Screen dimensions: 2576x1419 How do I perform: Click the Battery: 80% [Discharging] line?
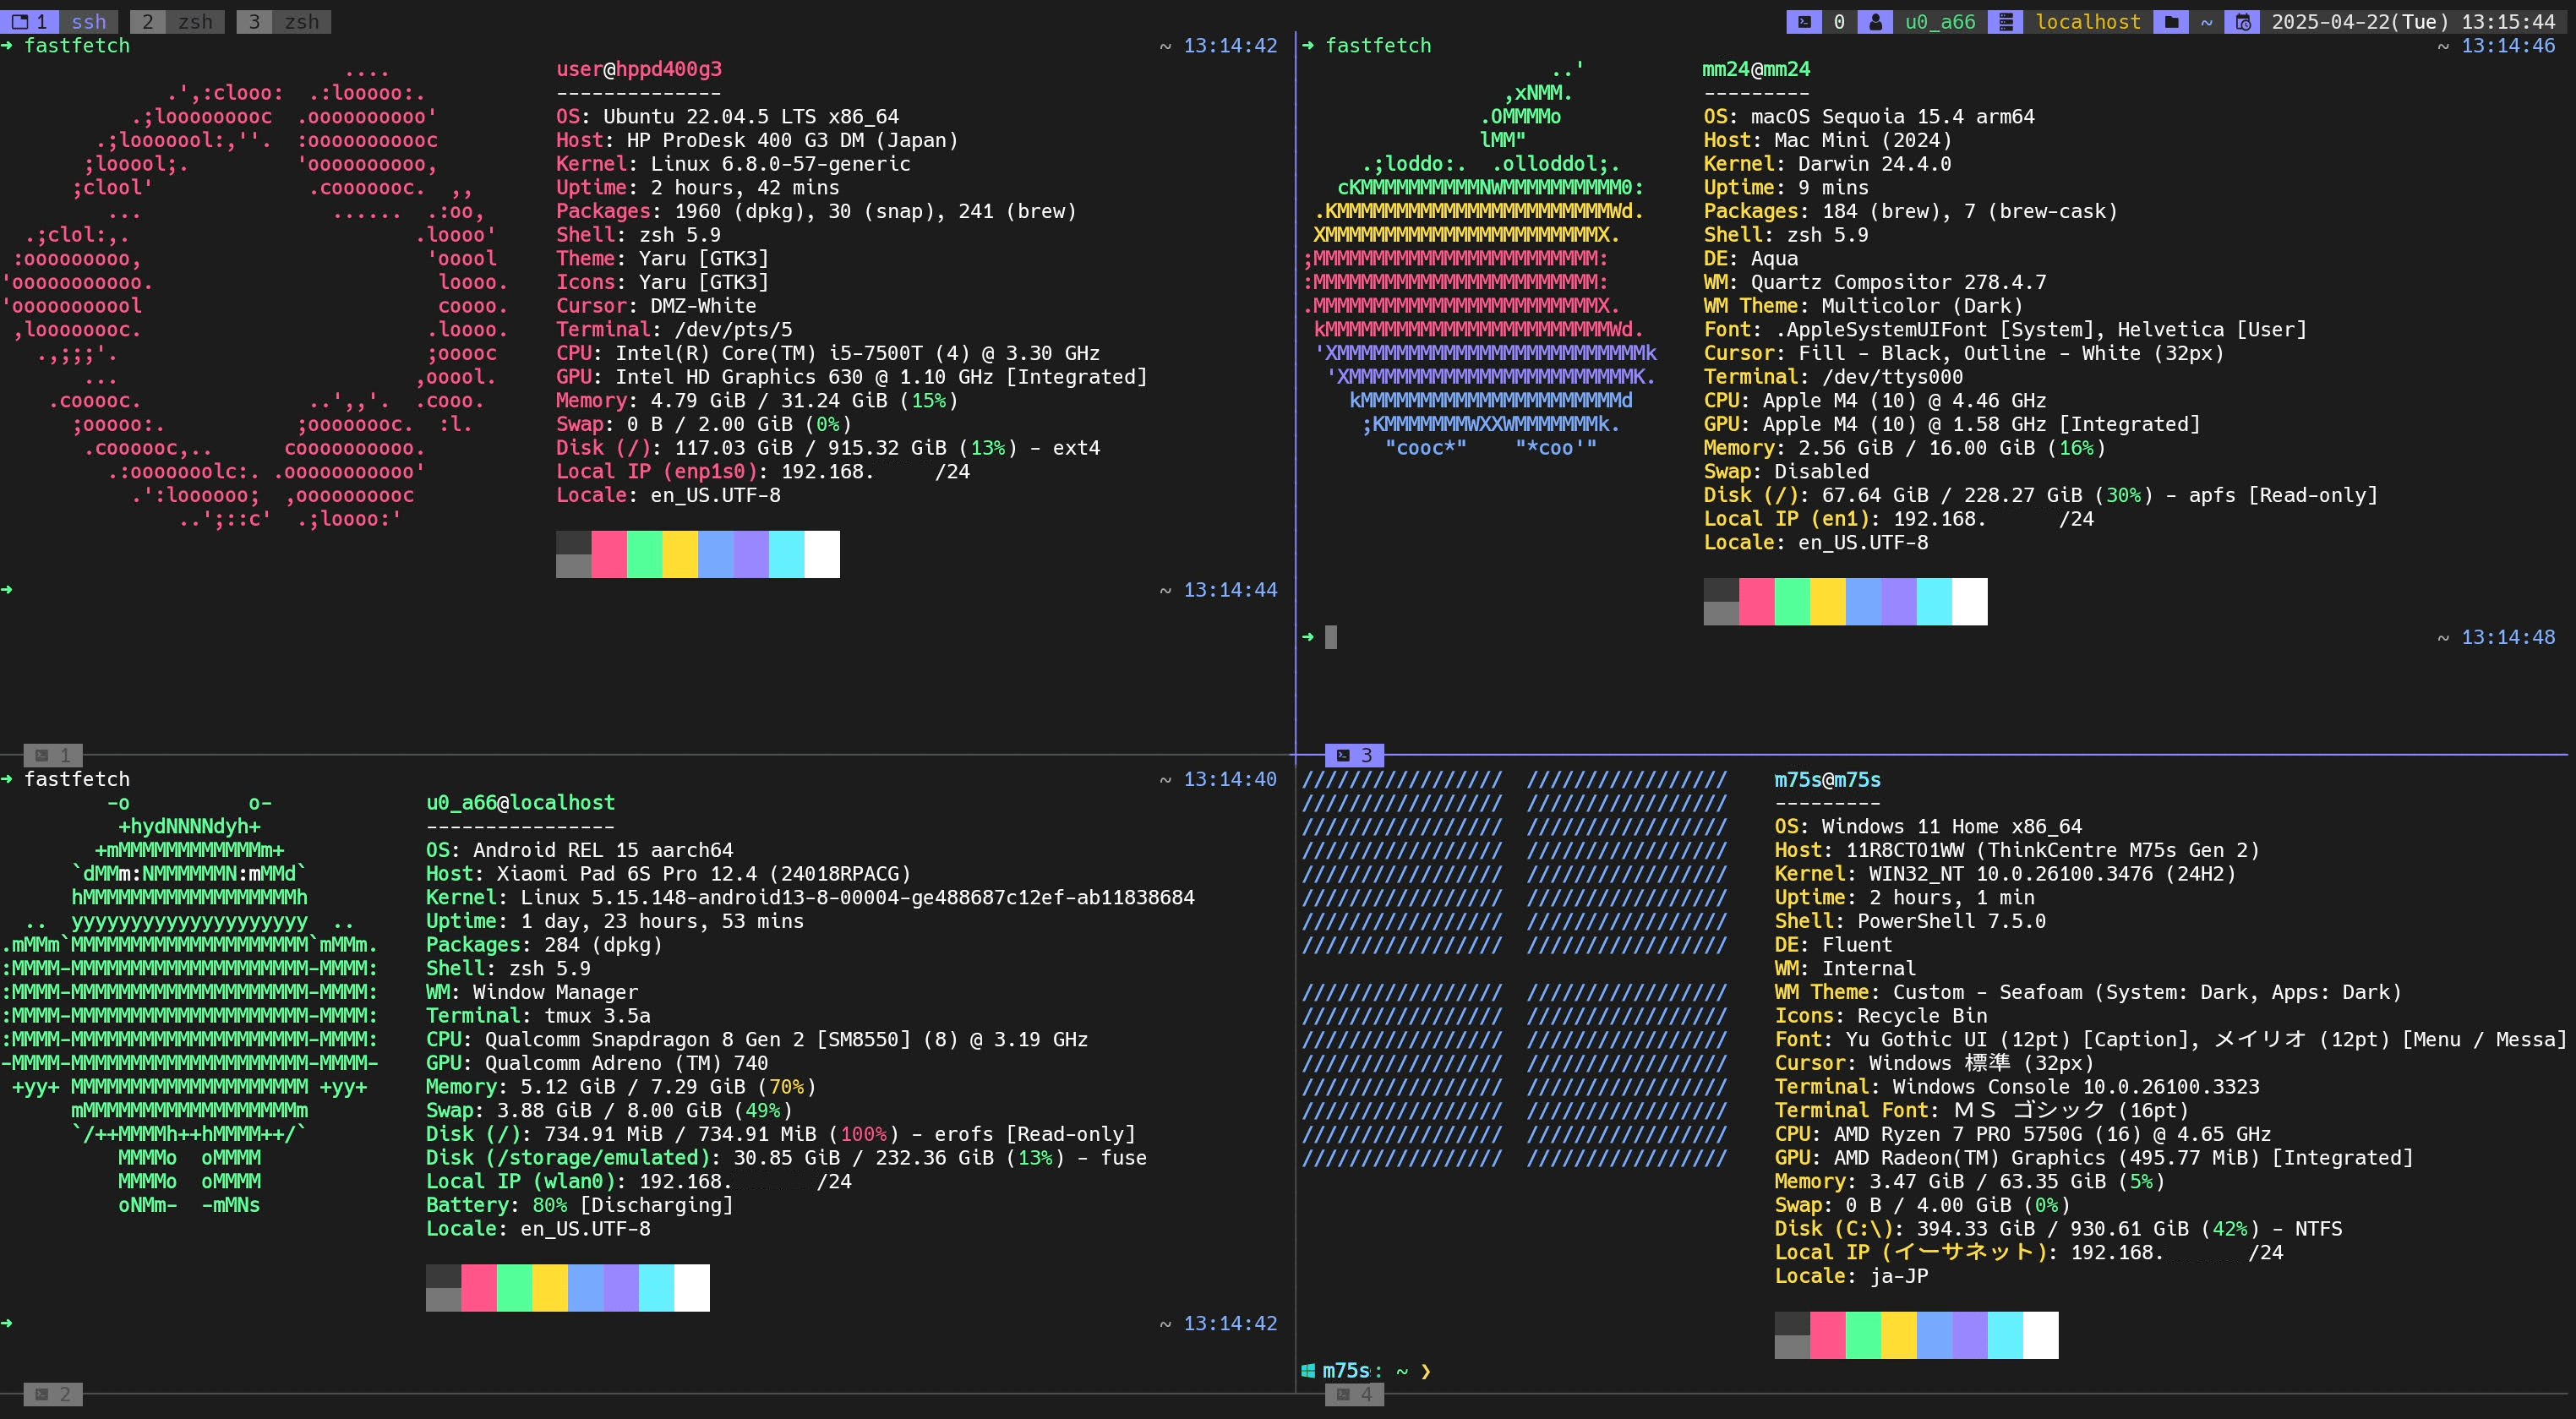(x=580, y=1205)
